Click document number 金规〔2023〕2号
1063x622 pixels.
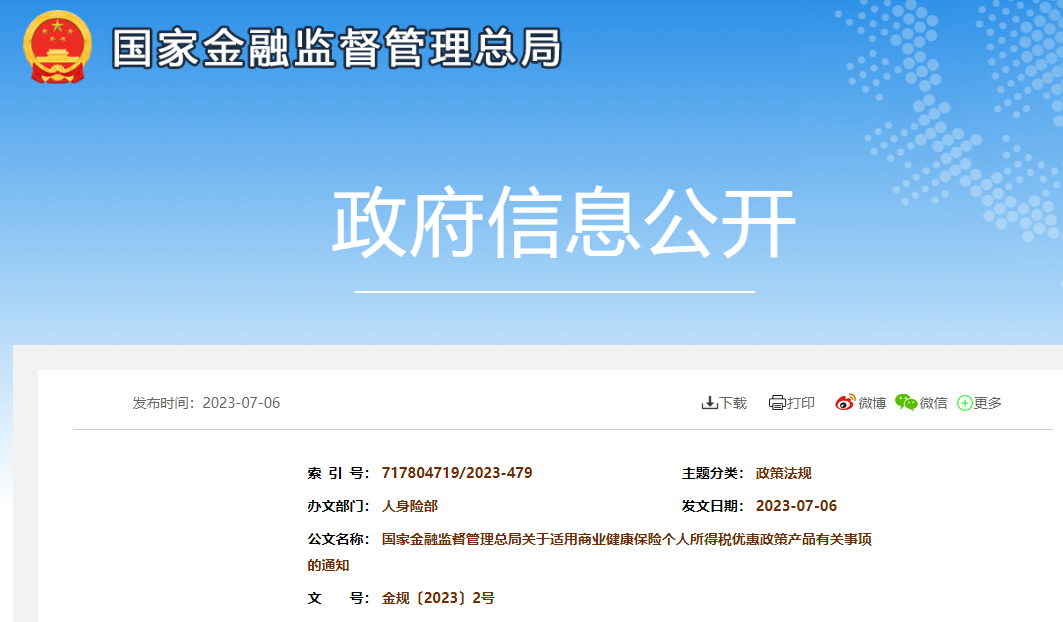click(x=438, y=598)
